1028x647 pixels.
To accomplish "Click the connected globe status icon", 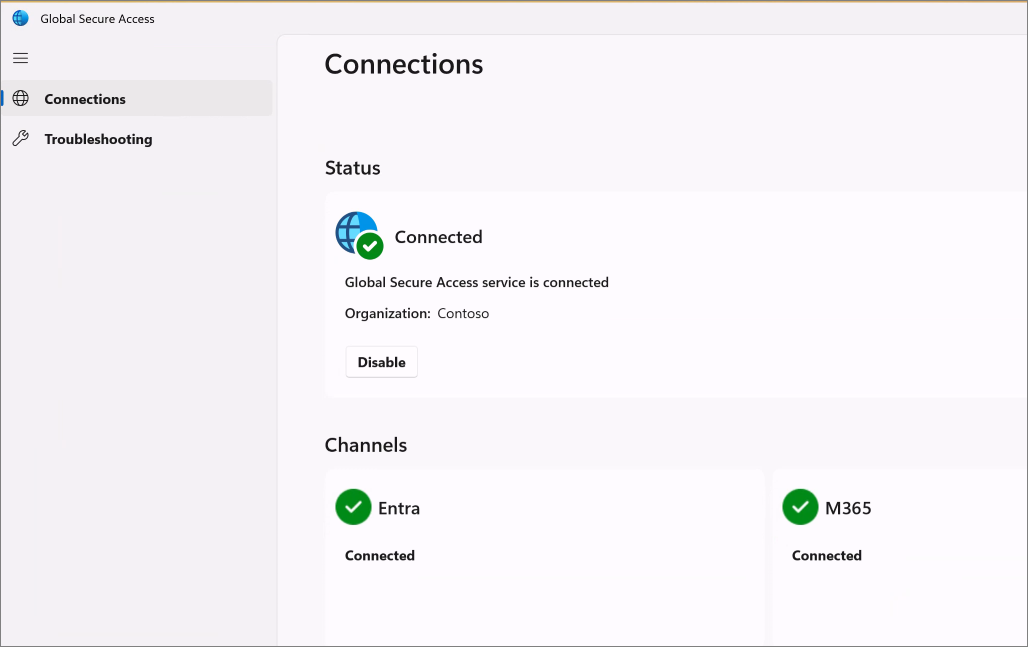I will (x=359, y=235).
